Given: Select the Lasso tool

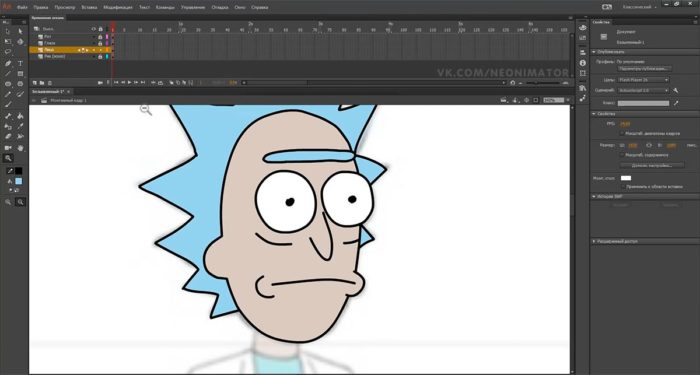Looking at the screenshot, I should pos(8,52).
